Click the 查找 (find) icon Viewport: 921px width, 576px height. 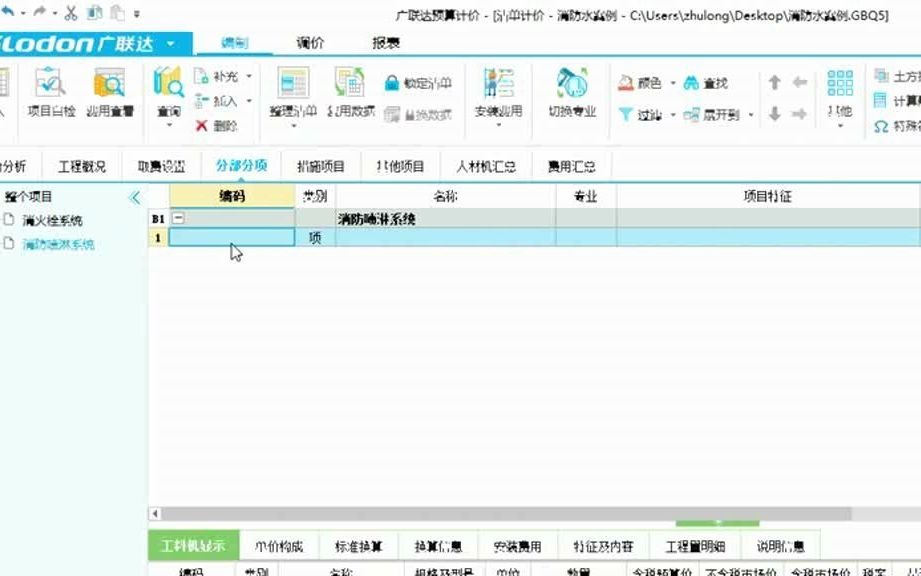pyautogui.click(x=707, y=82)
